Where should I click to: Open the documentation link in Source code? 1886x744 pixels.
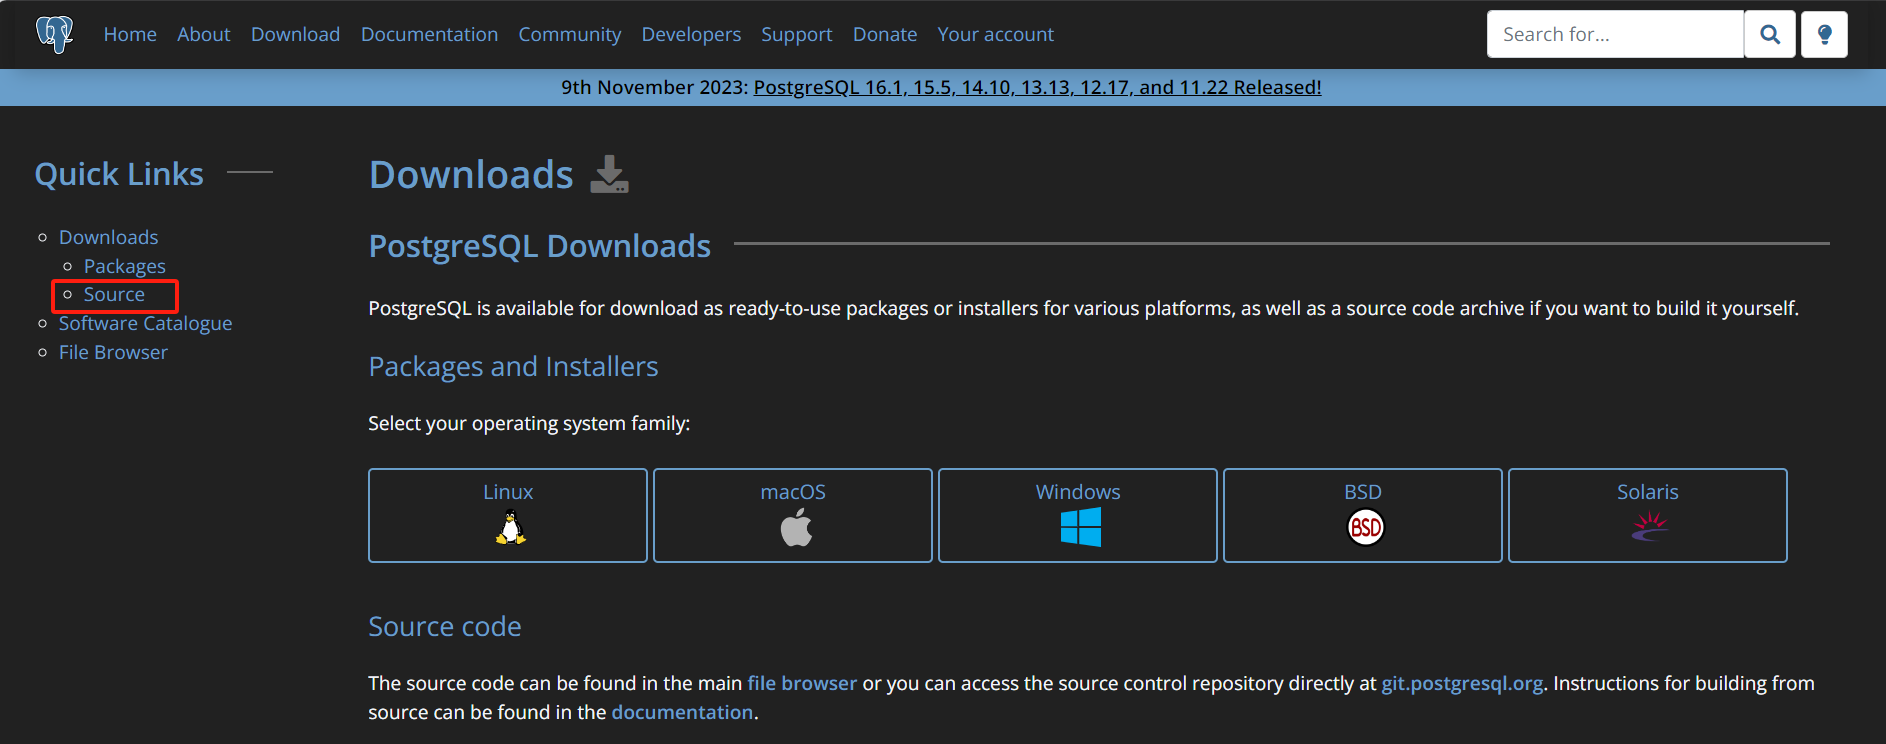[x=682, y=712]
